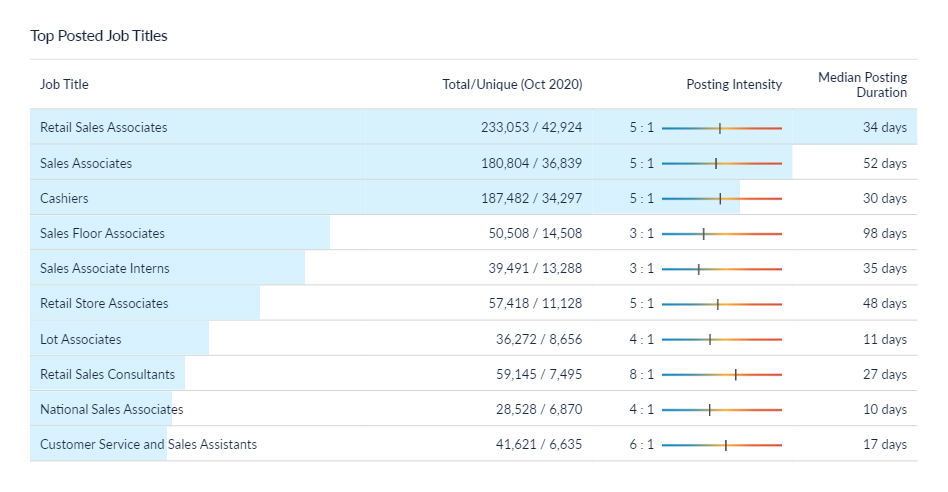Image resolution: width=948 pixels, height=492 pixels.
Task: Select the Retail Sales Consultants job title
Action: [107, 374]
